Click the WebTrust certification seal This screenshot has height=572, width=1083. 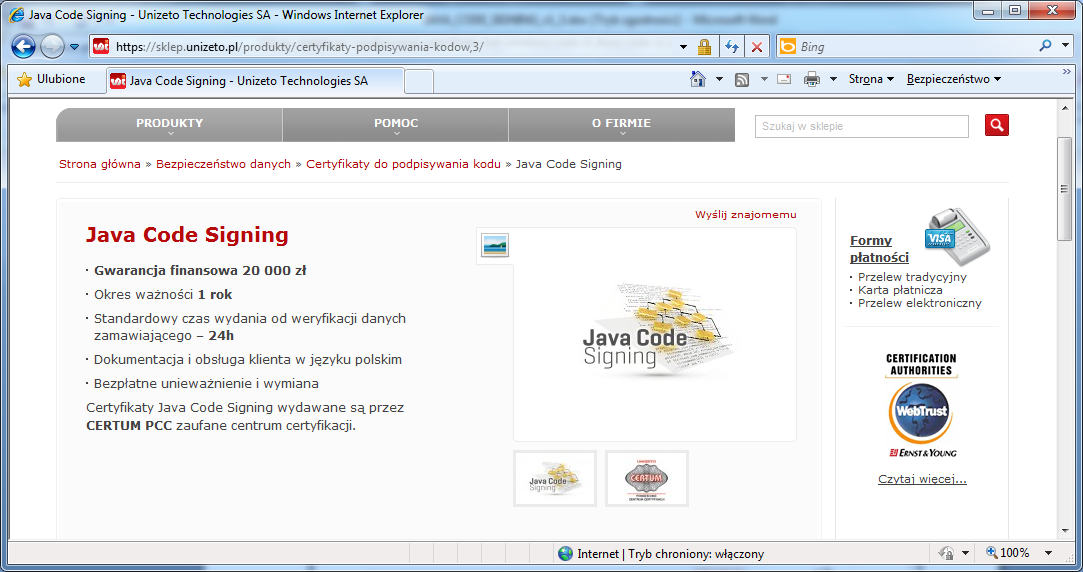[x=921, y=405]
